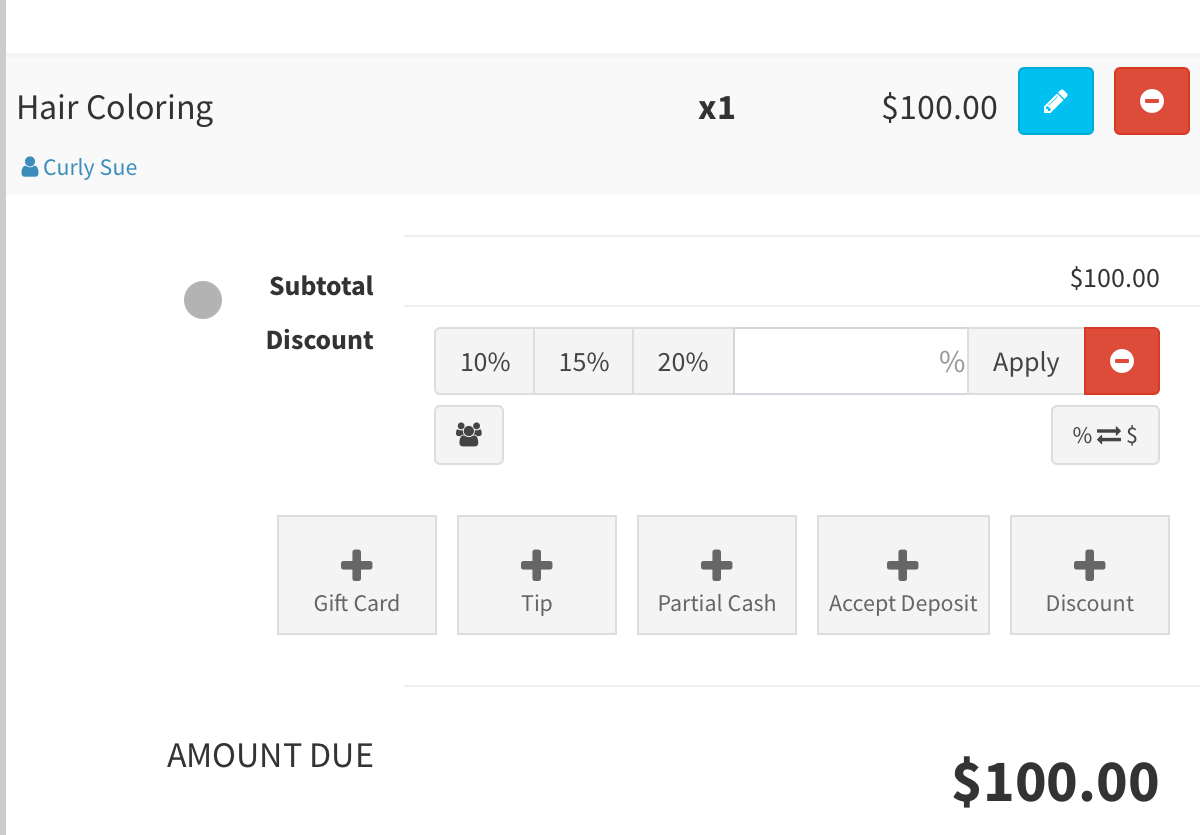Switch discount between percent and dollar
1200x835 pixels.
pyautogui.click(x=1104, y=435)
